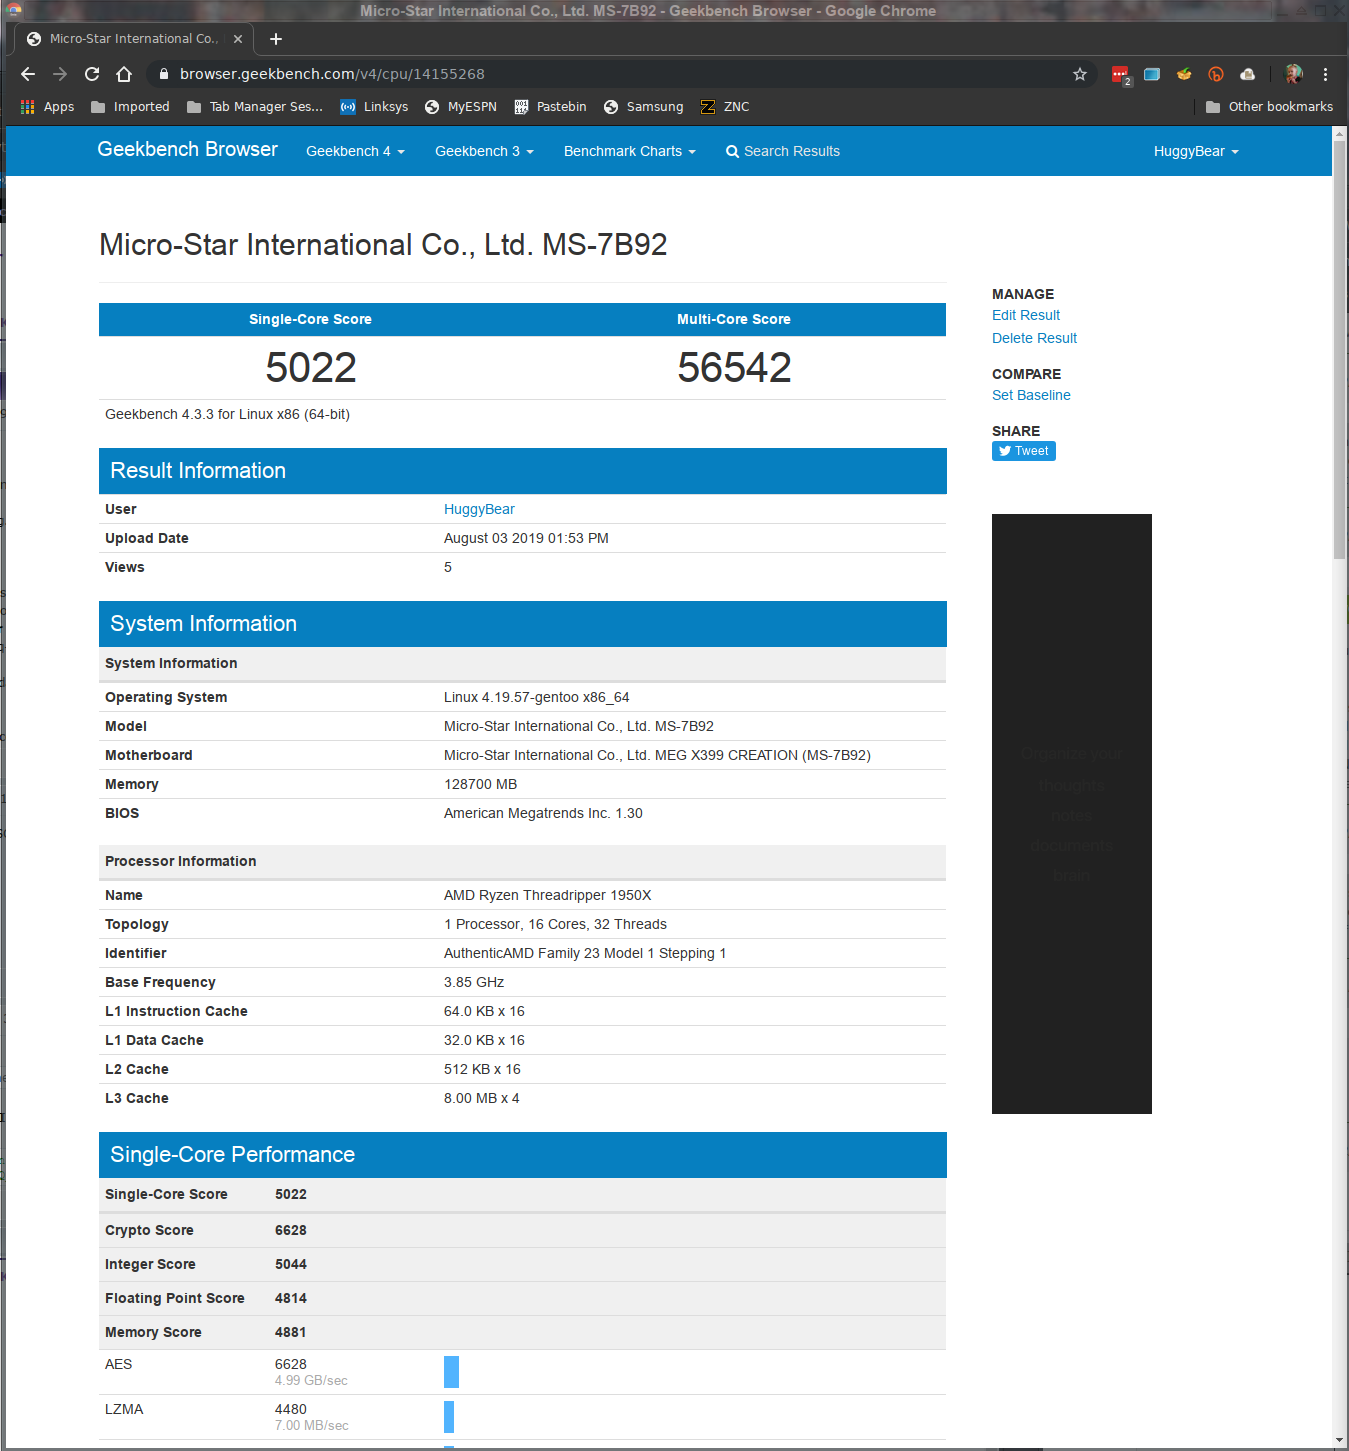Click the browser forward arrow
Viewport: 1349px width, 1451px height.
tap(60, 74)
